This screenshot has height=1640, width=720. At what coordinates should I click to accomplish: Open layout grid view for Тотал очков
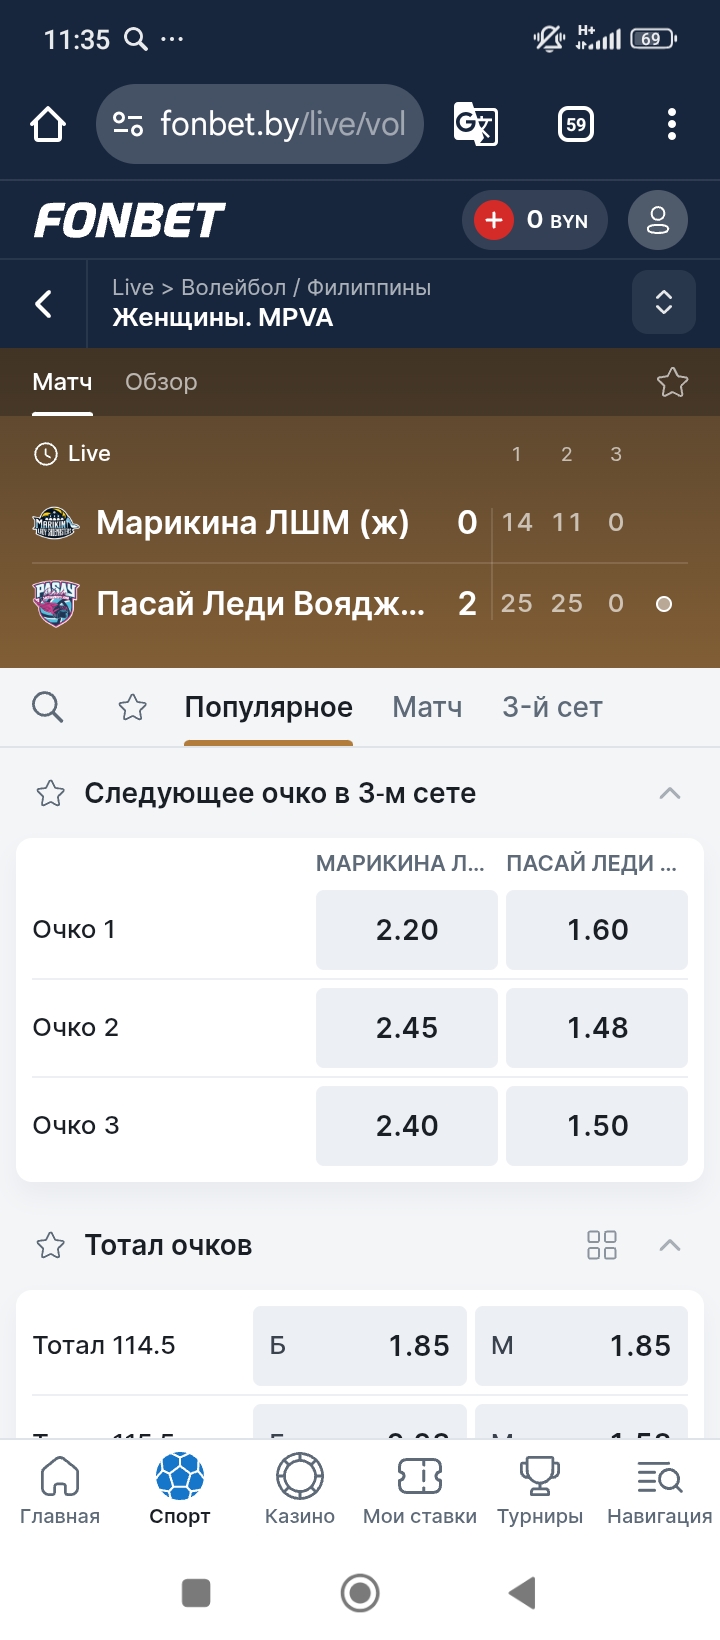pos(602,1245)
